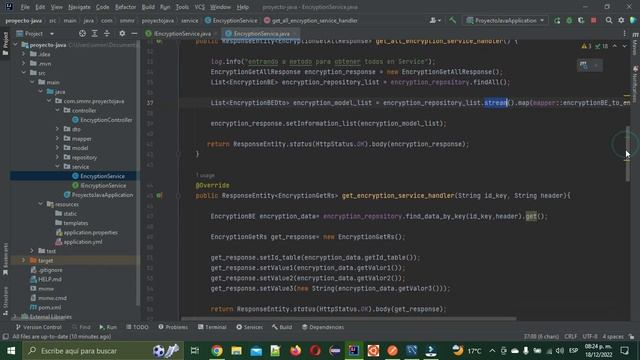Collapse the src folder
640x360 pixels.
click(x=24, y=73)
